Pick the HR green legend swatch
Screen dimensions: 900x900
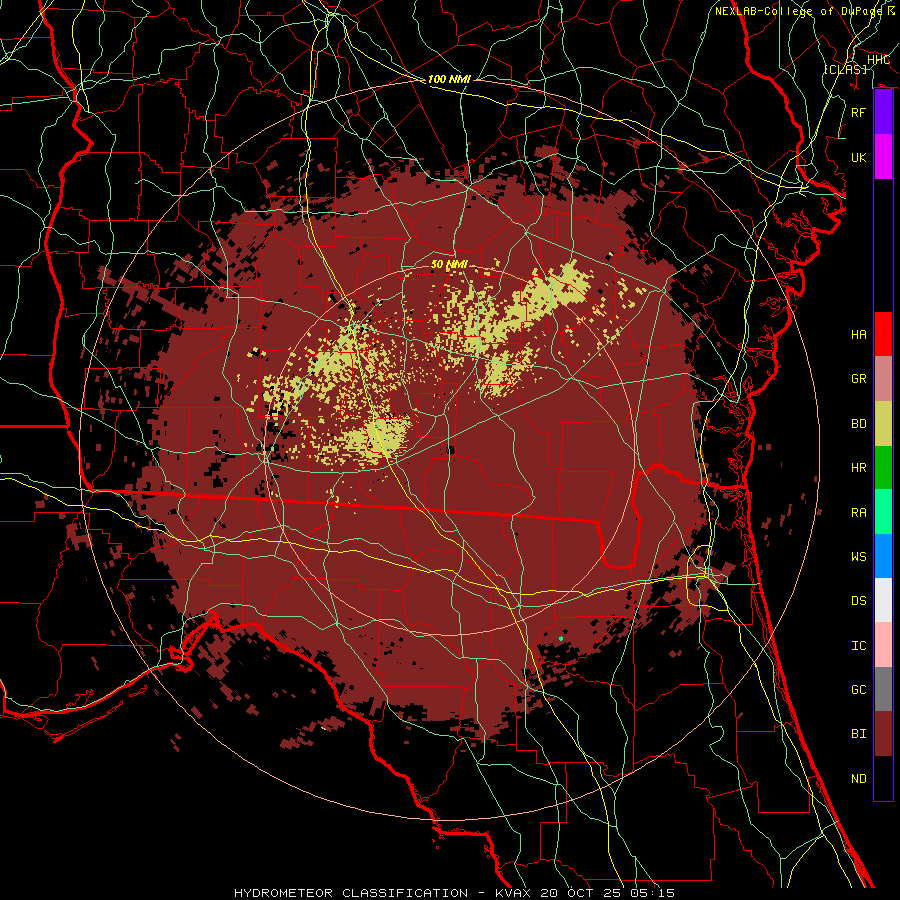(883, 467)
